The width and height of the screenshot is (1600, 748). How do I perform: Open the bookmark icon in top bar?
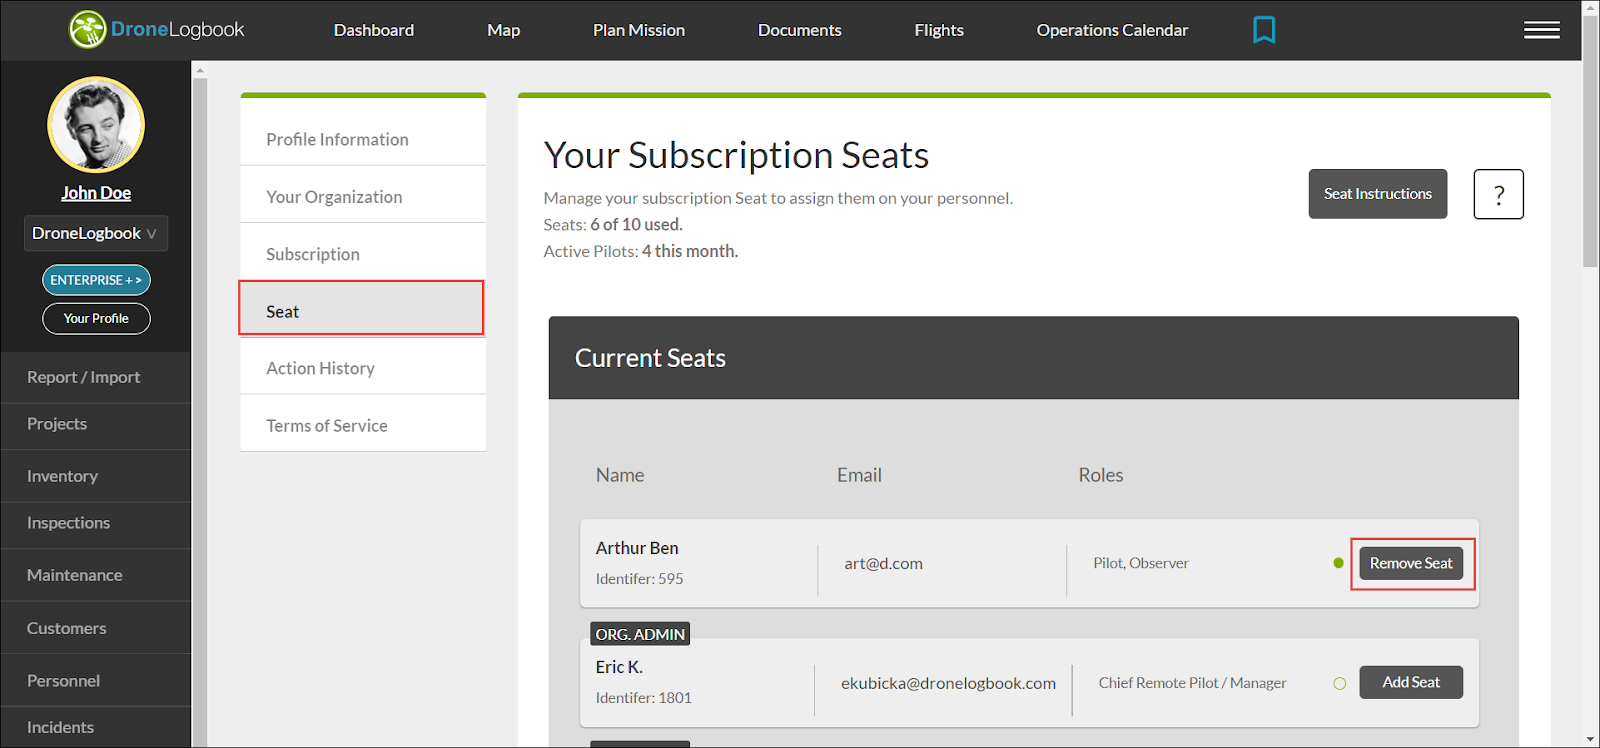click(x=1264, y=30)
